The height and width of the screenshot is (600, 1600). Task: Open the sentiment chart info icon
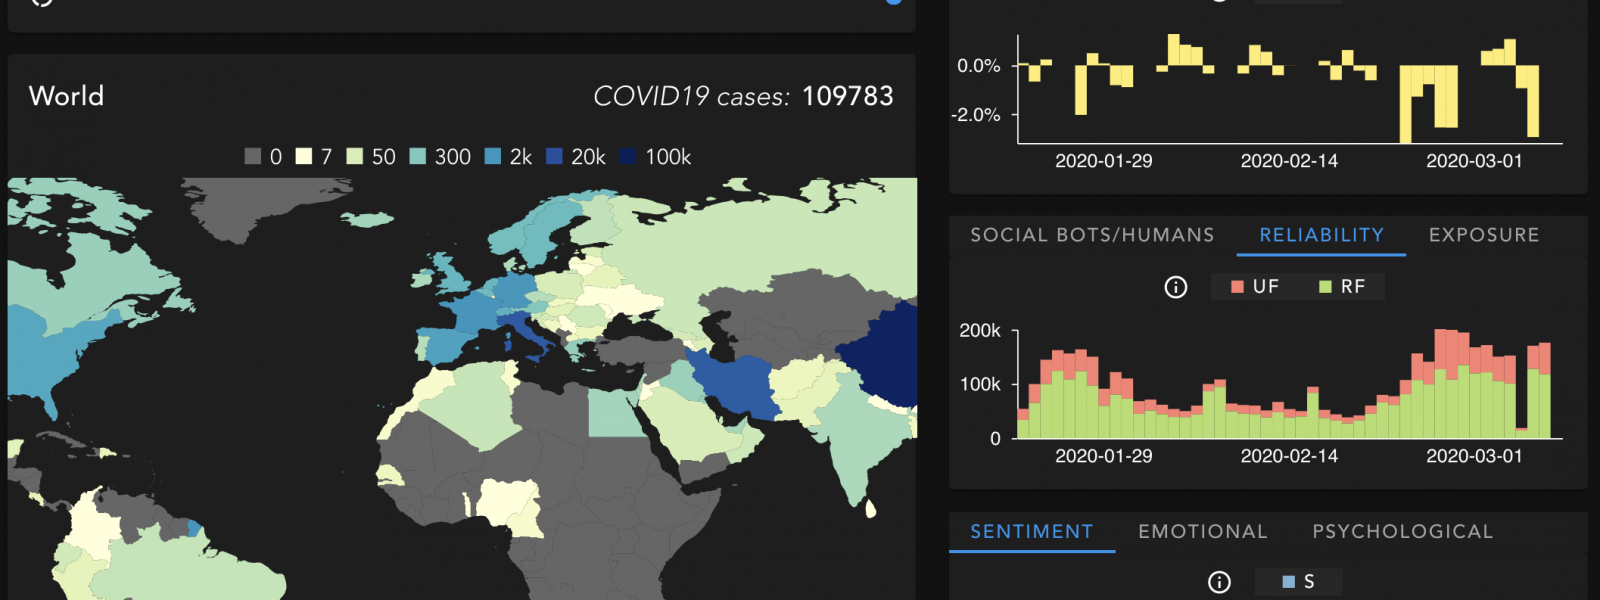[1219, 582]
